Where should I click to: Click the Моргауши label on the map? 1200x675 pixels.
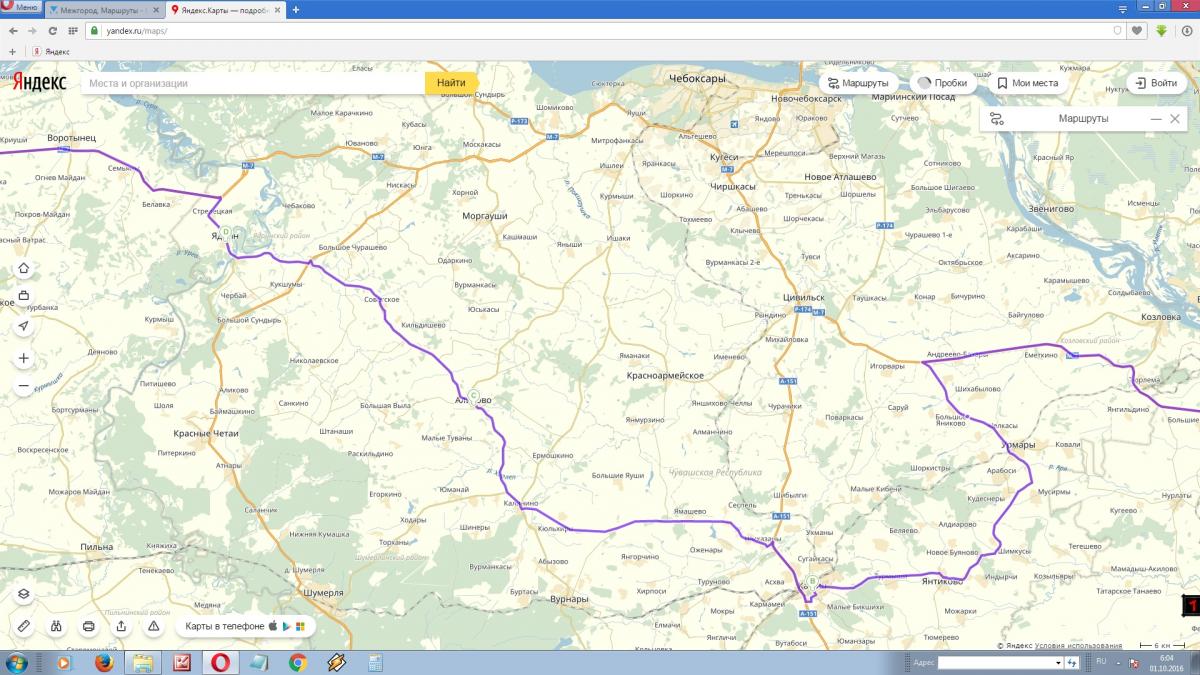485,216
